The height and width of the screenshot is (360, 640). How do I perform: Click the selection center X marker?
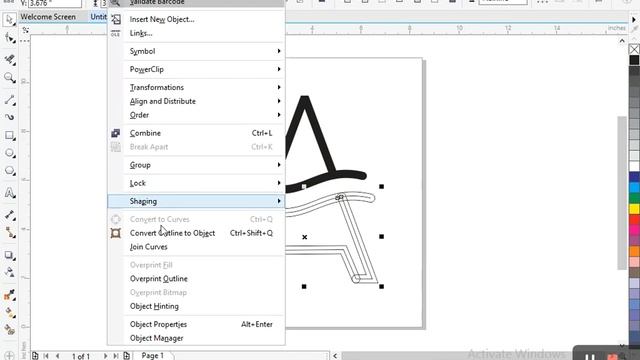tap(304, 237)
